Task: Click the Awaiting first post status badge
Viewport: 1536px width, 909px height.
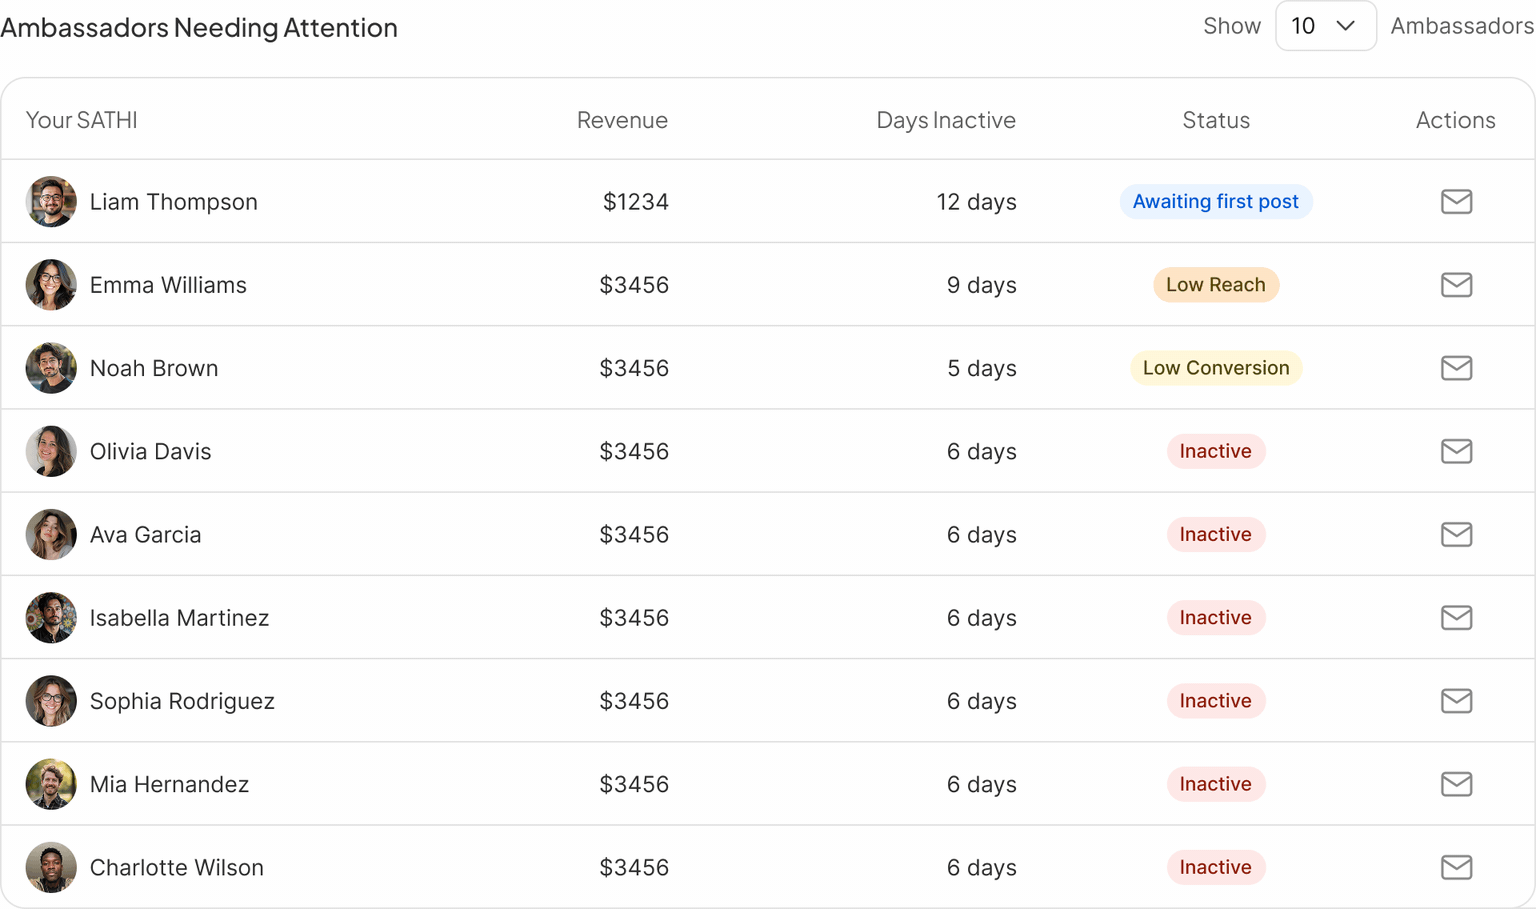Action: 1216,201
